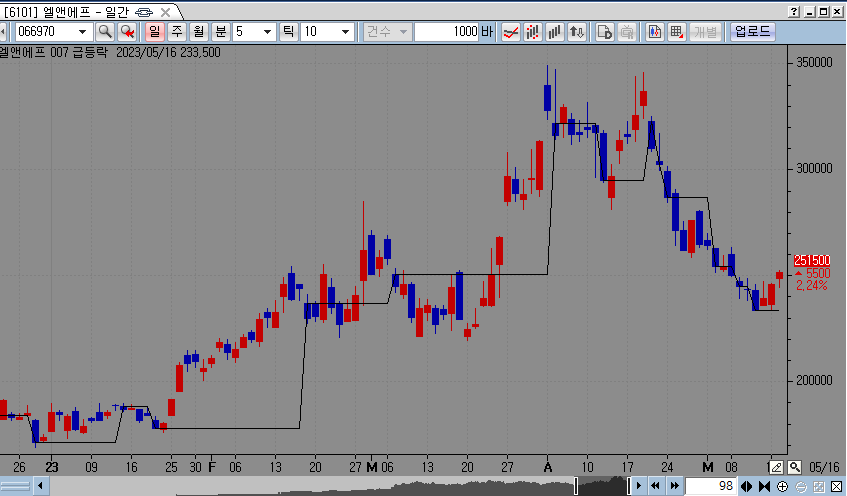Select the daily (일) chart period
Viewport: 847px width, 496px height.
click(x=155, y=32)
